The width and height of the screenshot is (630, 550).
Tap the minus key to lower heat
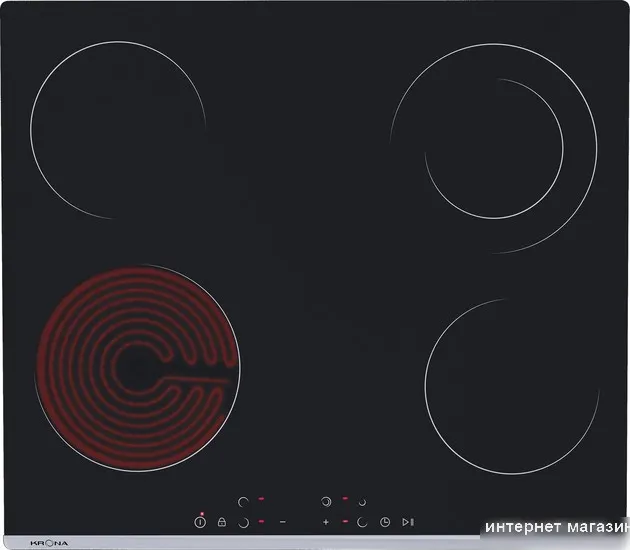tap(283, 522)
